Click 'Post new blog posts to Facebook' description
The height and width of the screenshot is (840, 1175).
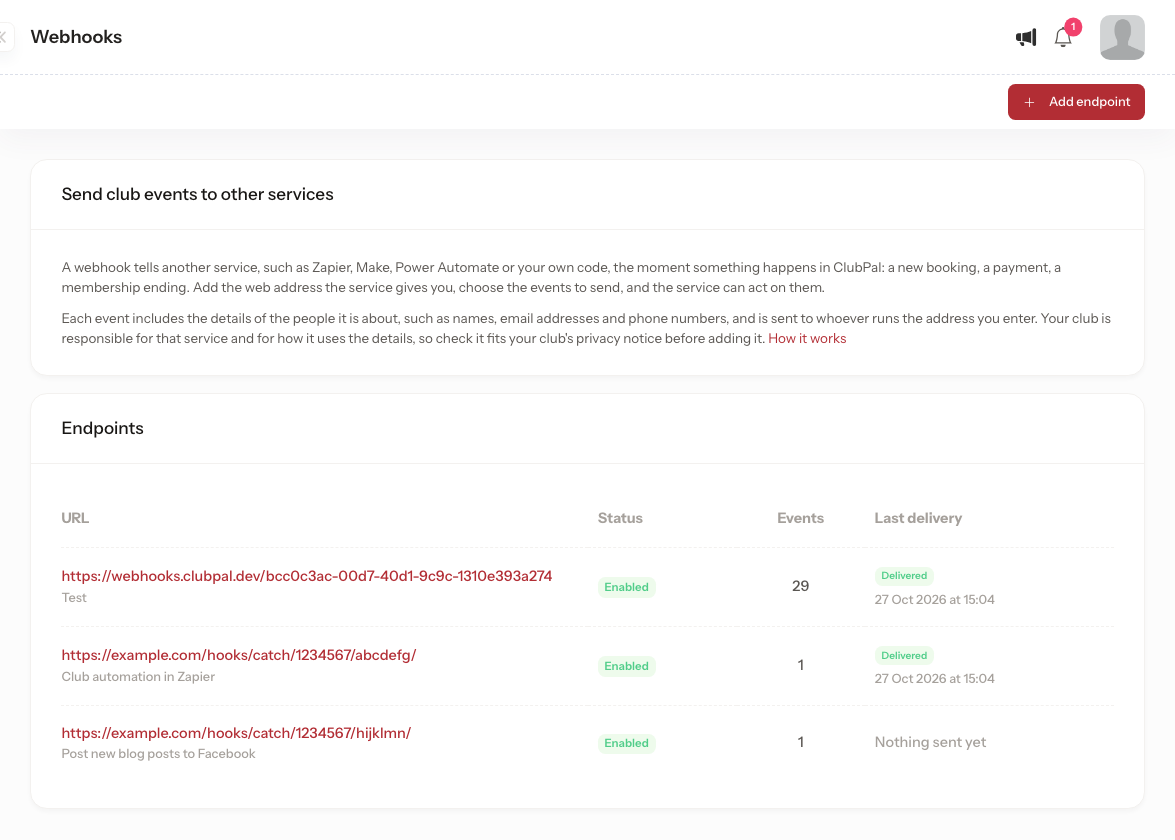click(x=158, y=754)
